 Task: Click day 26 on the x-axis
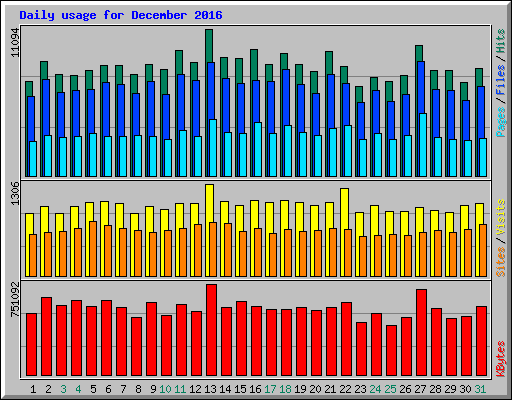coord(405,389)
